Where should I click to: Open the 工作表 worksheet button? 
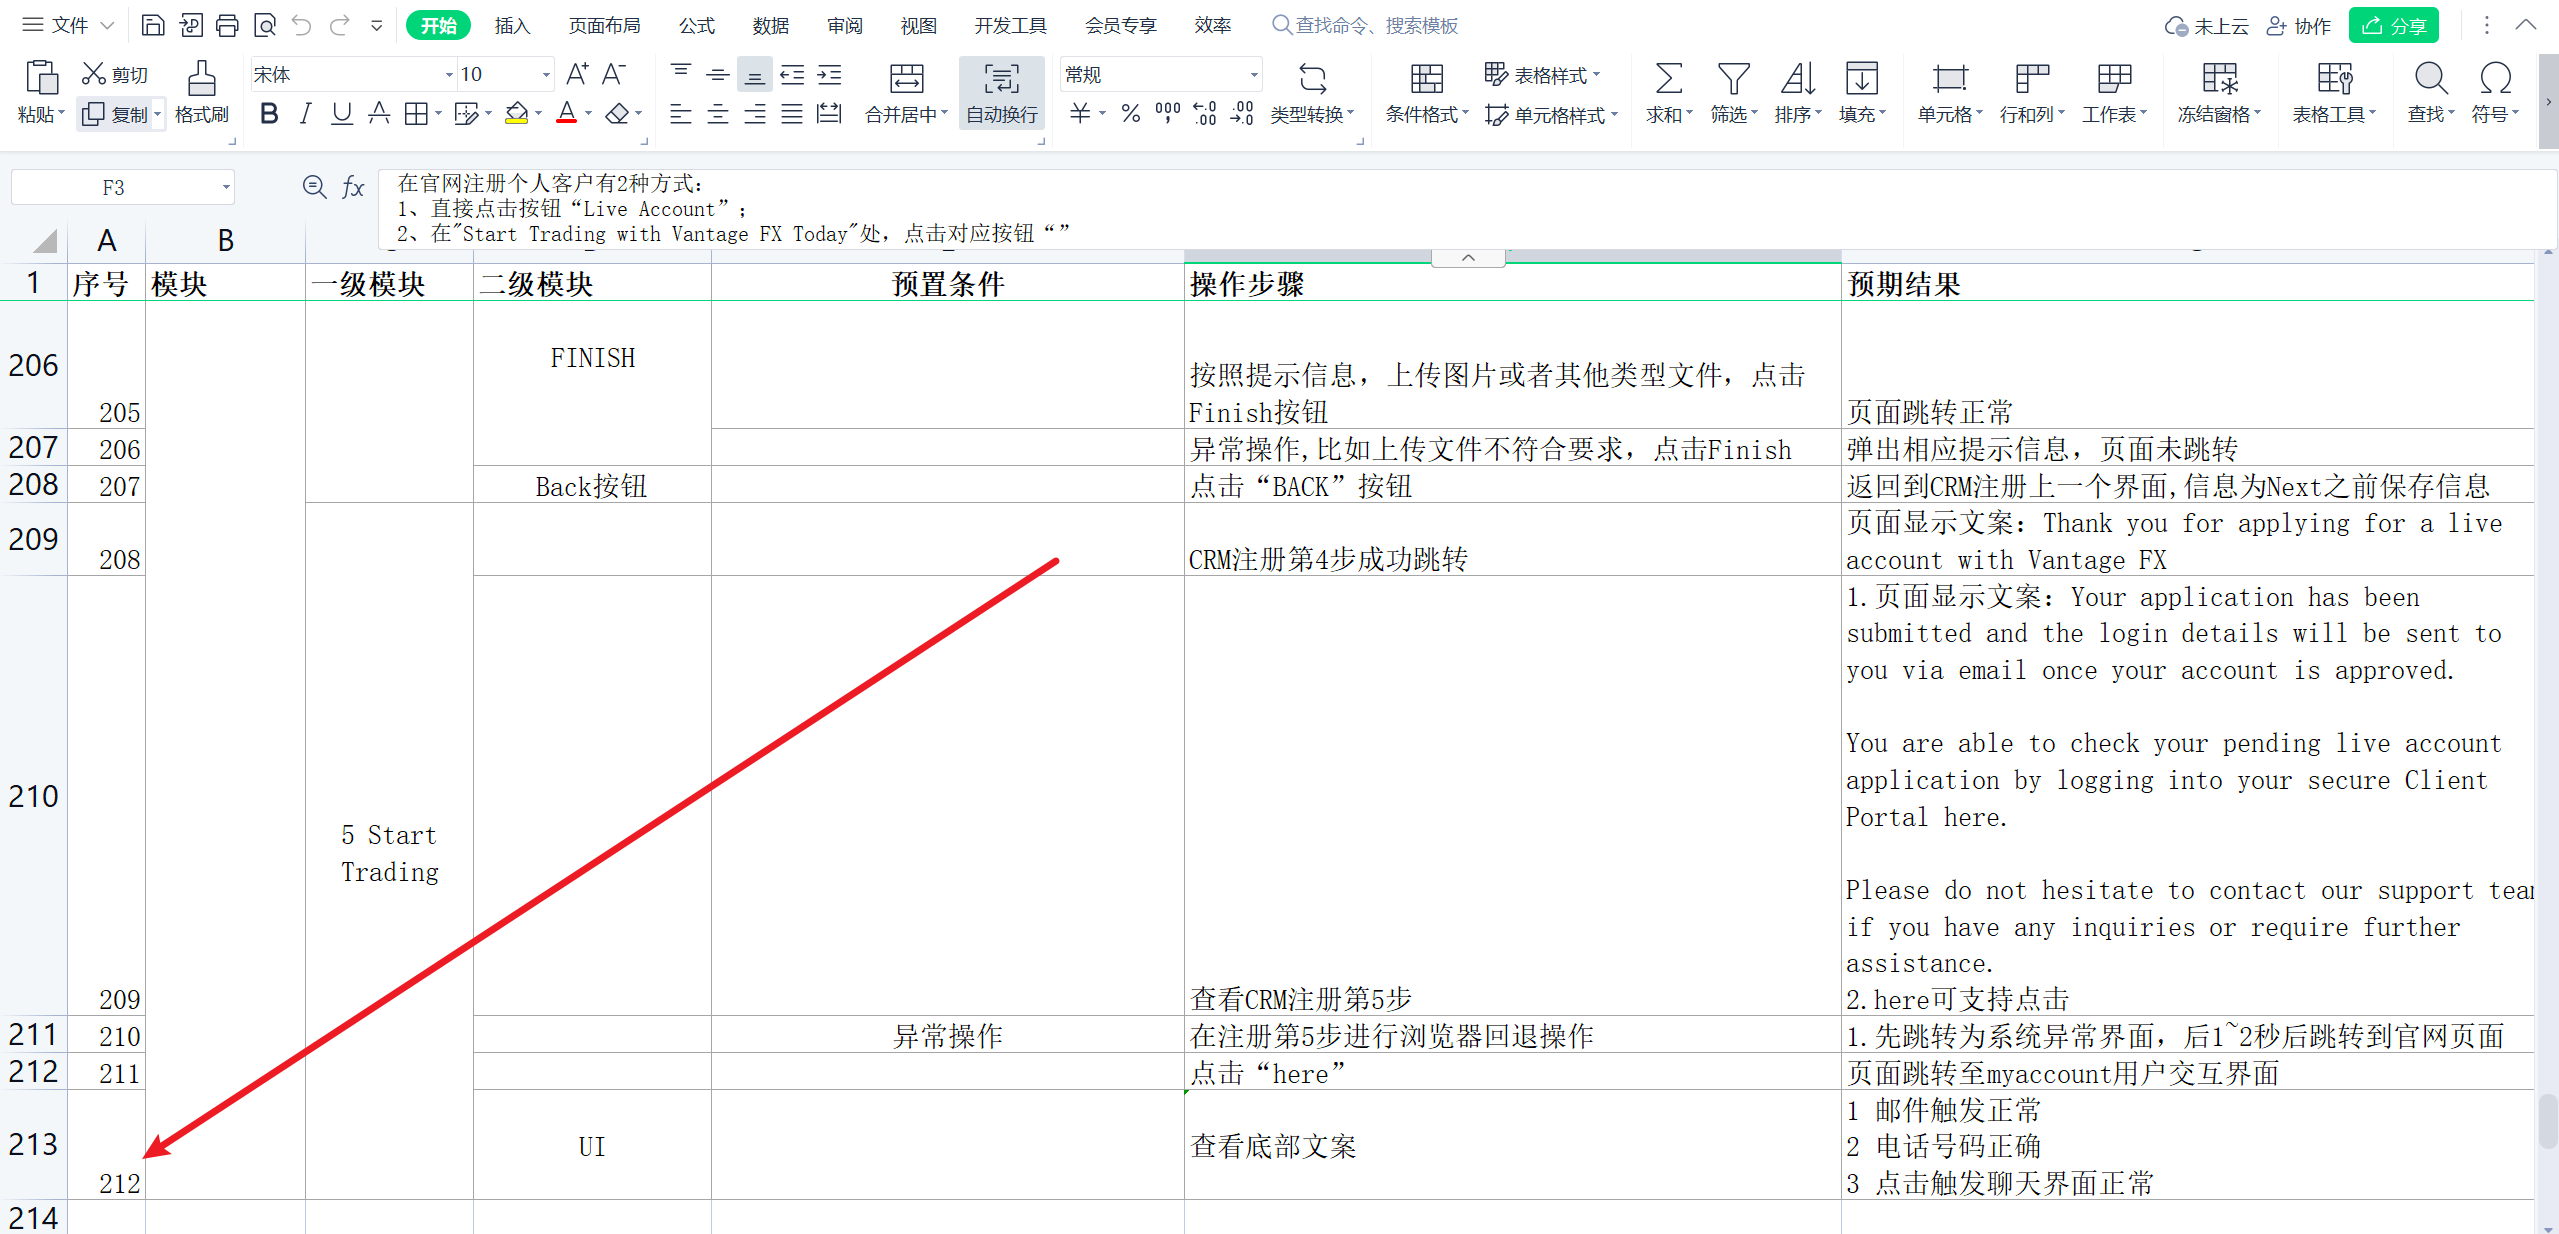[2113, 92]
